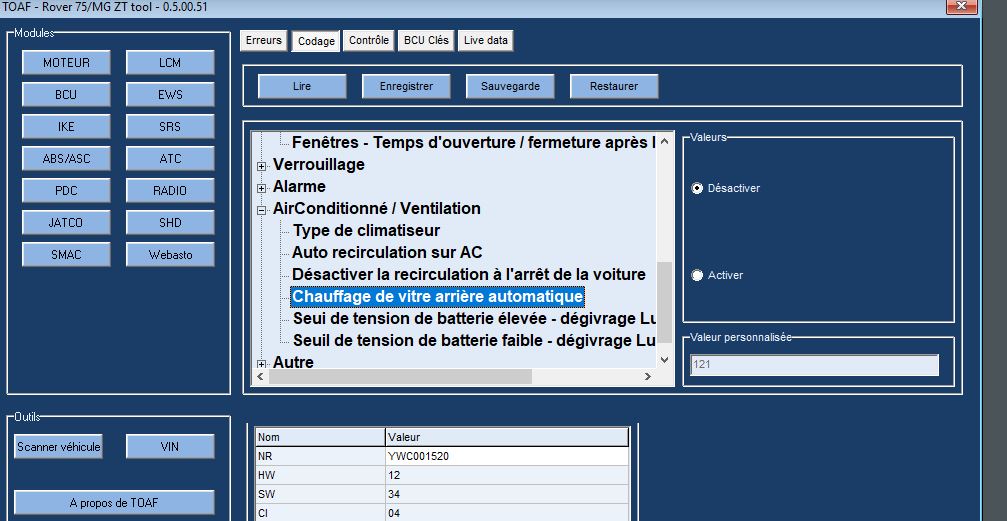This screenshot has width=1007, height=521.
Task: Click the Valeur column header
Action: pos(507,437)
